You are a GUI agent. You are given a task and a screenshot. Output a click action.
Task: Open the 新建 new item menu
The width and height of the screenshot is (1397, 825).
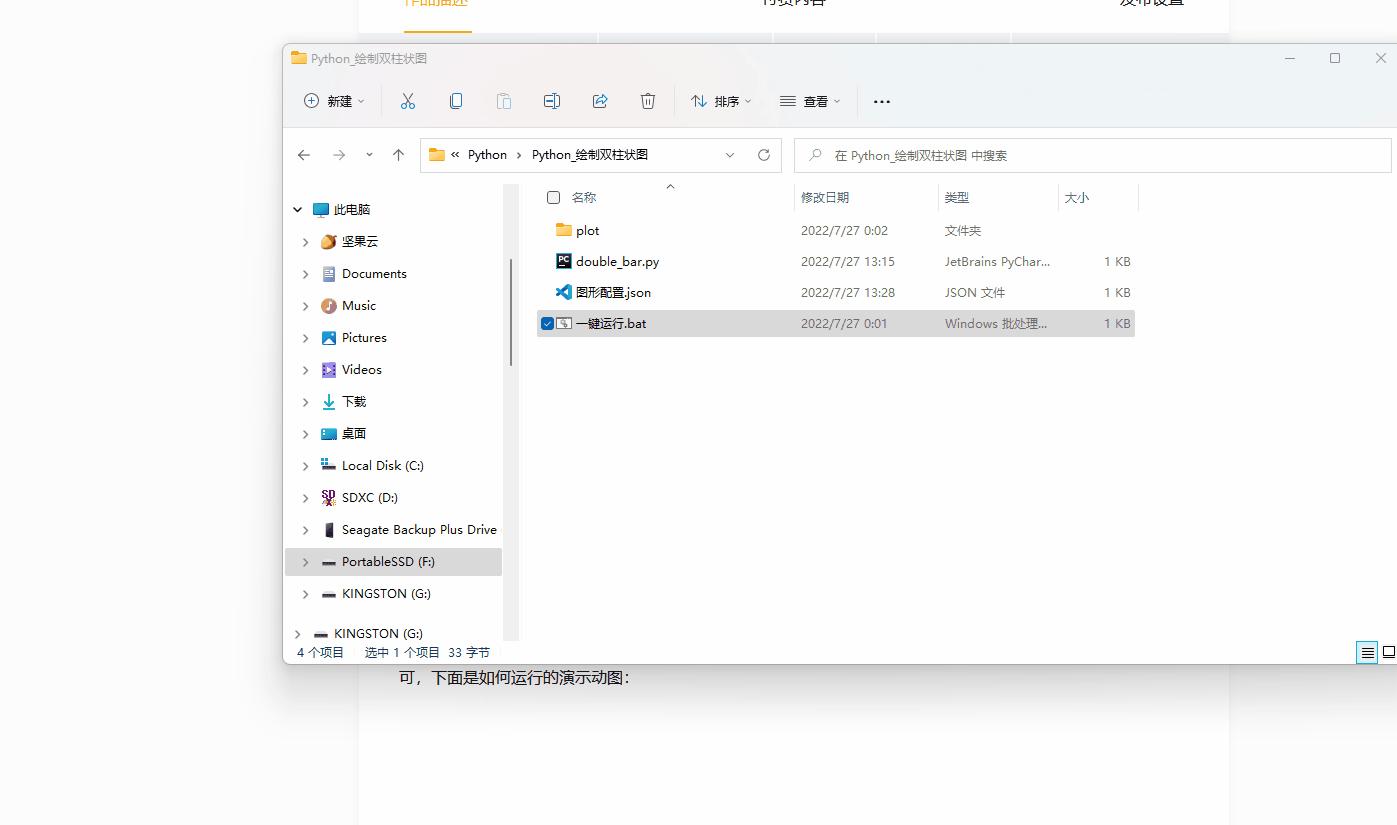coord(334,101)
